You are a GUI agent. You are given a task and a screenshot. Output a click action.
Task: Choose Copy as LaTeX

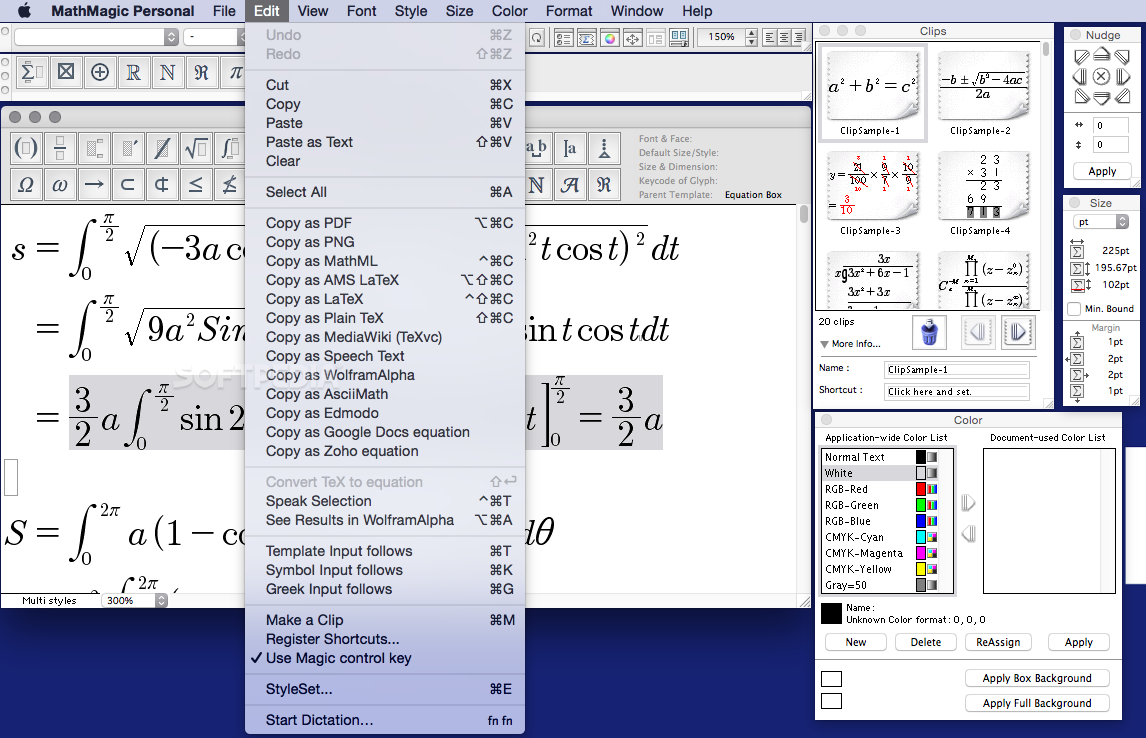click(x=385, y=299)
